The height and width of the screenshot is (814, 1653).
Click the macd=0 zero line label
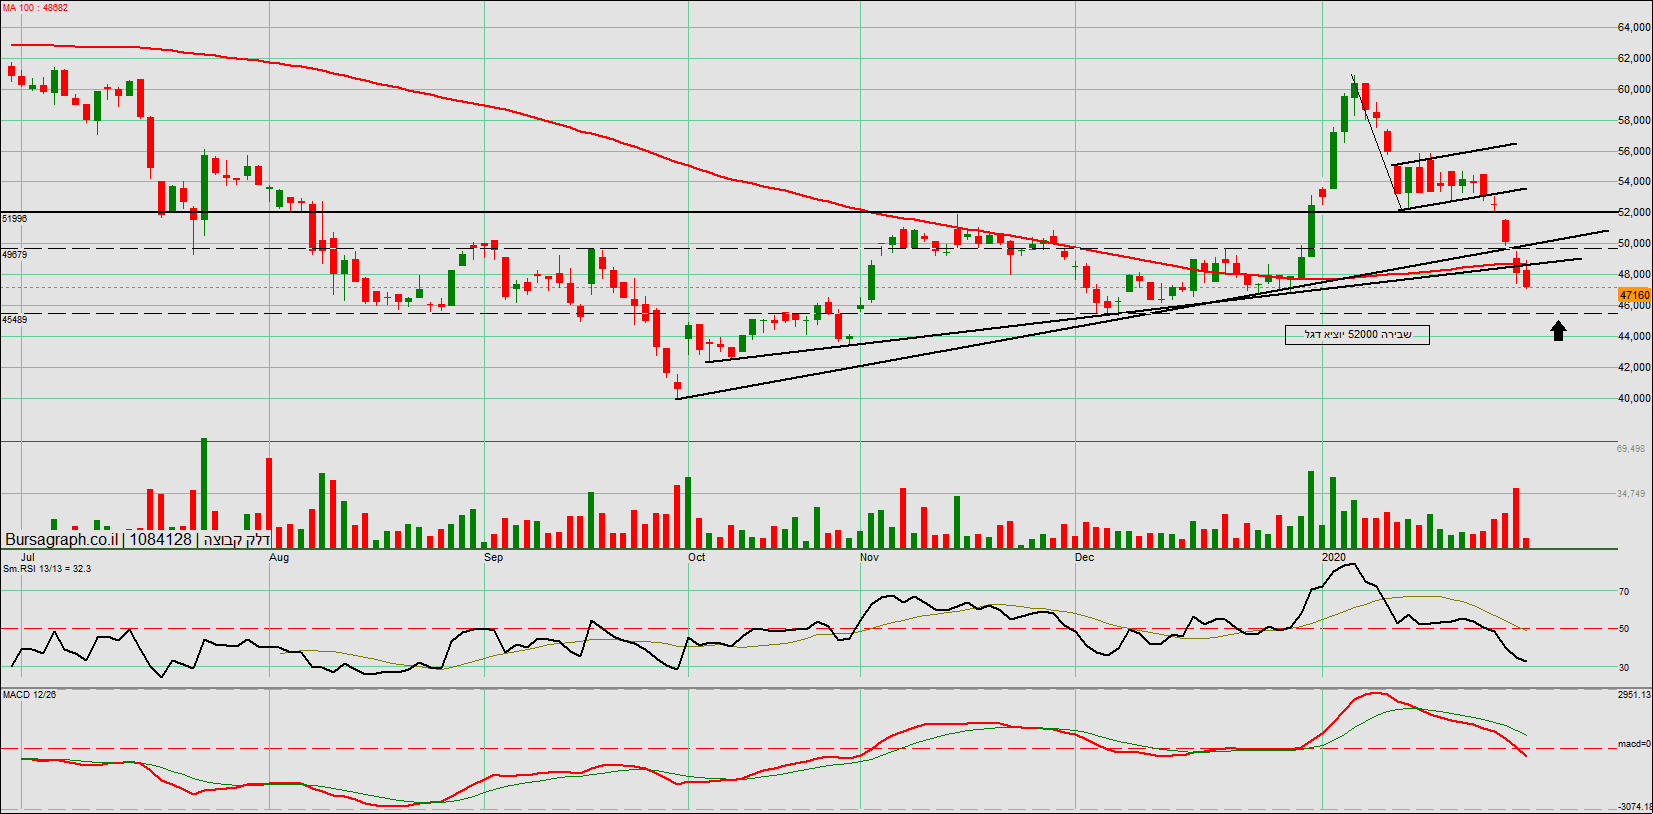(1634, 744)
